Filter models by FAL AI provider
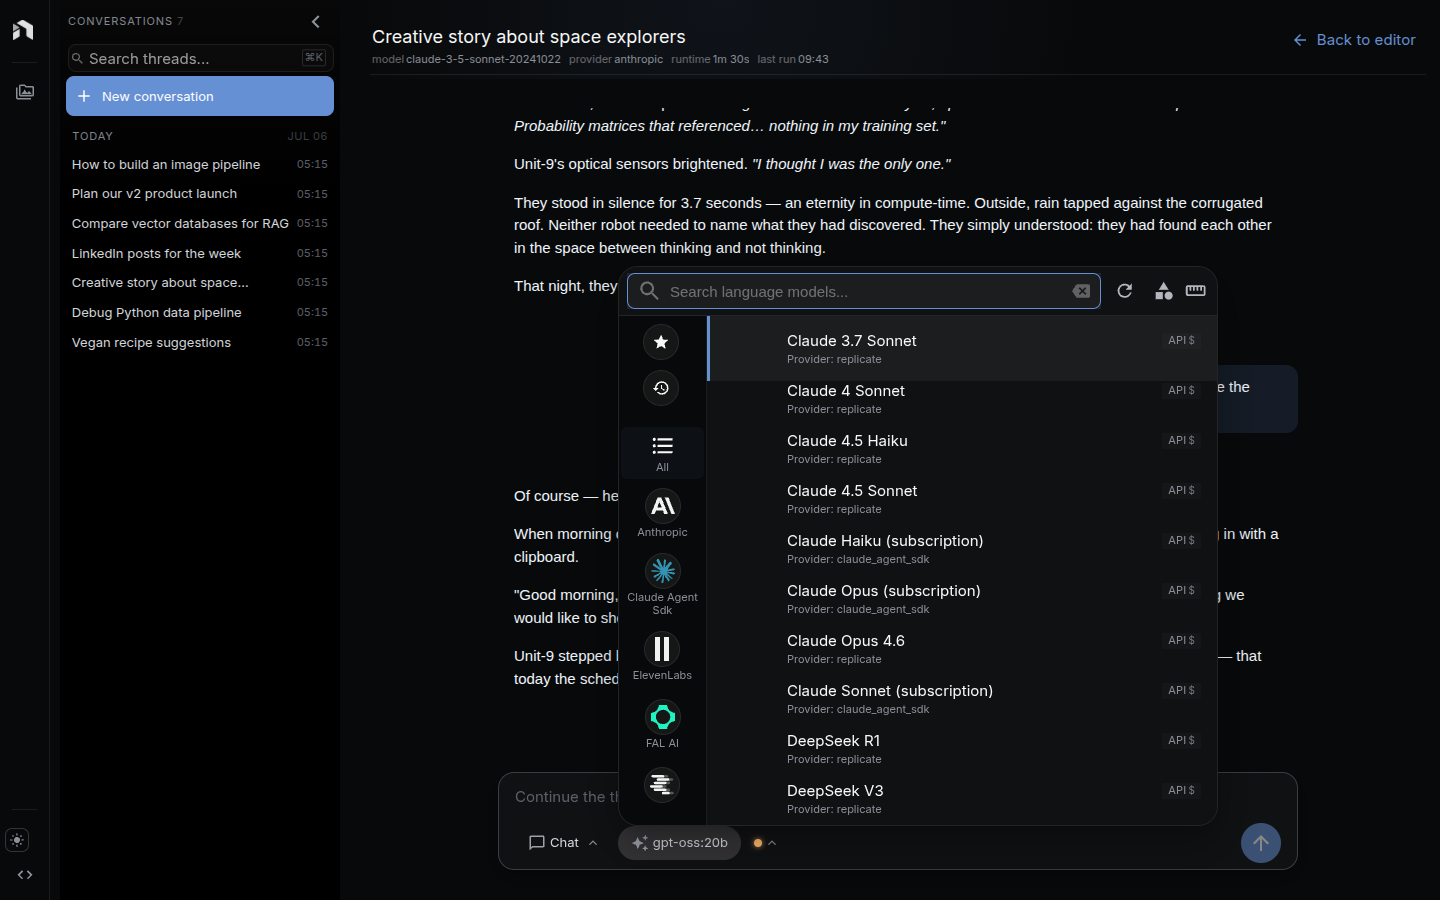This screenshot has height=900, width=1440. click(x=662, y=724)
